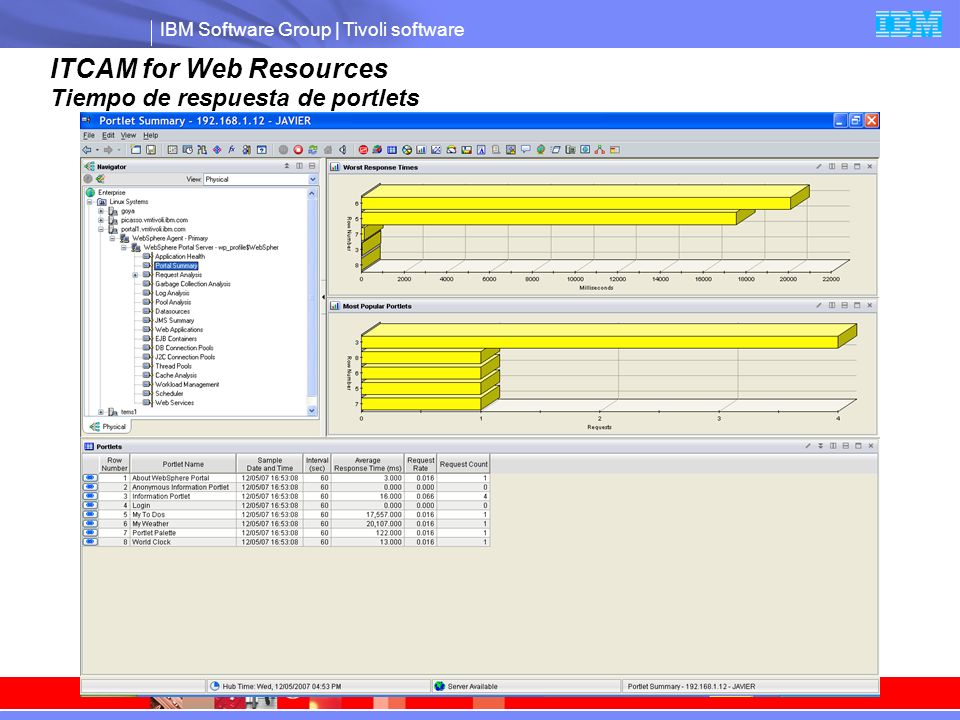Click the Bar chart icon beside Most Popular Portlets
The image size is (960, 720).
tap(335, 306)
